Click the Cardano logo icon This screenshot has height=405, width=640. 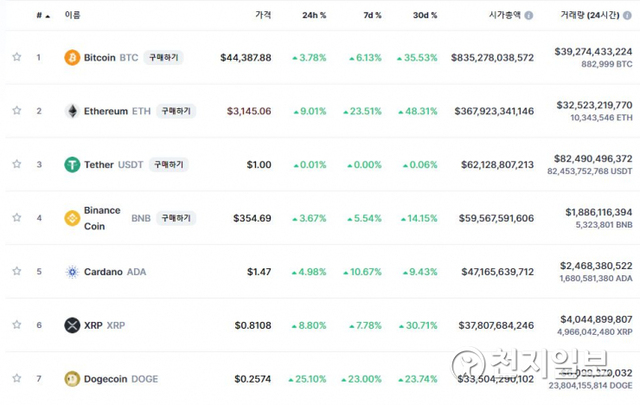pyautogui.click(x=72, y=272)
